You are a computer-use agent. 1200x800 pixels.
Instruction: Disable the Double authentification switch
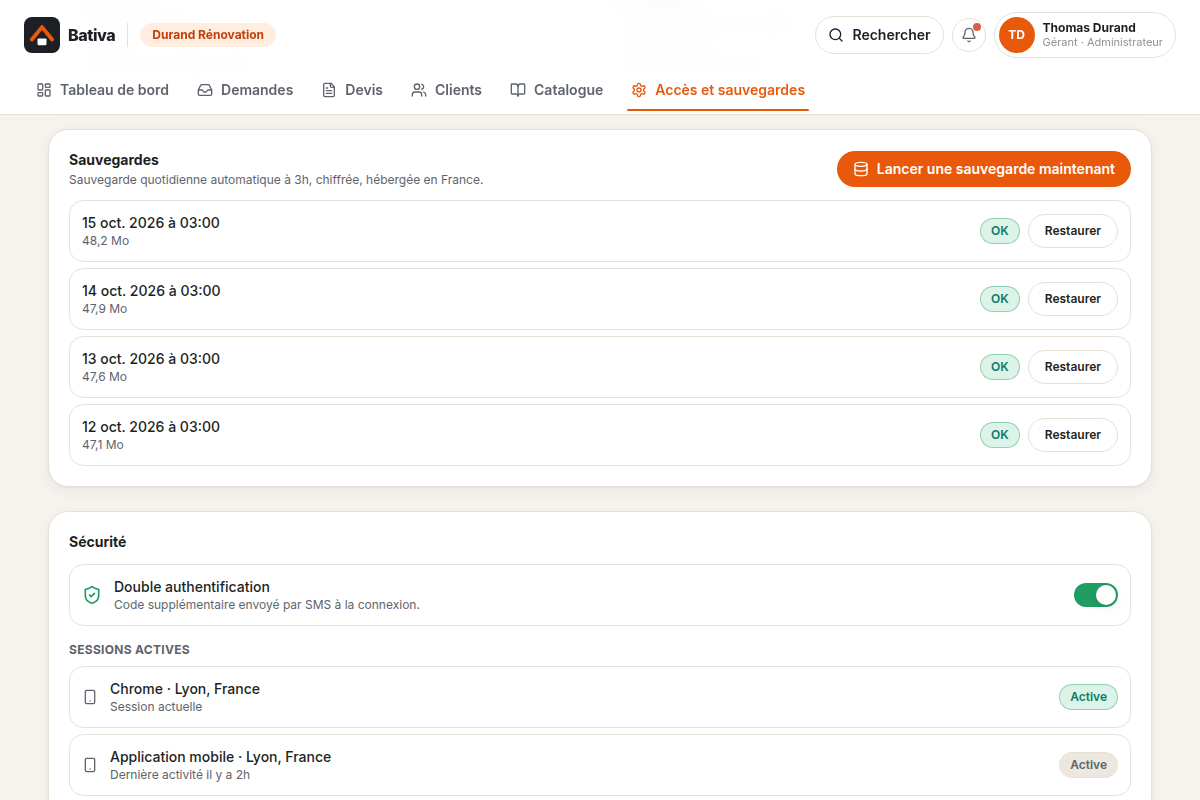(x=1096, y=595)
